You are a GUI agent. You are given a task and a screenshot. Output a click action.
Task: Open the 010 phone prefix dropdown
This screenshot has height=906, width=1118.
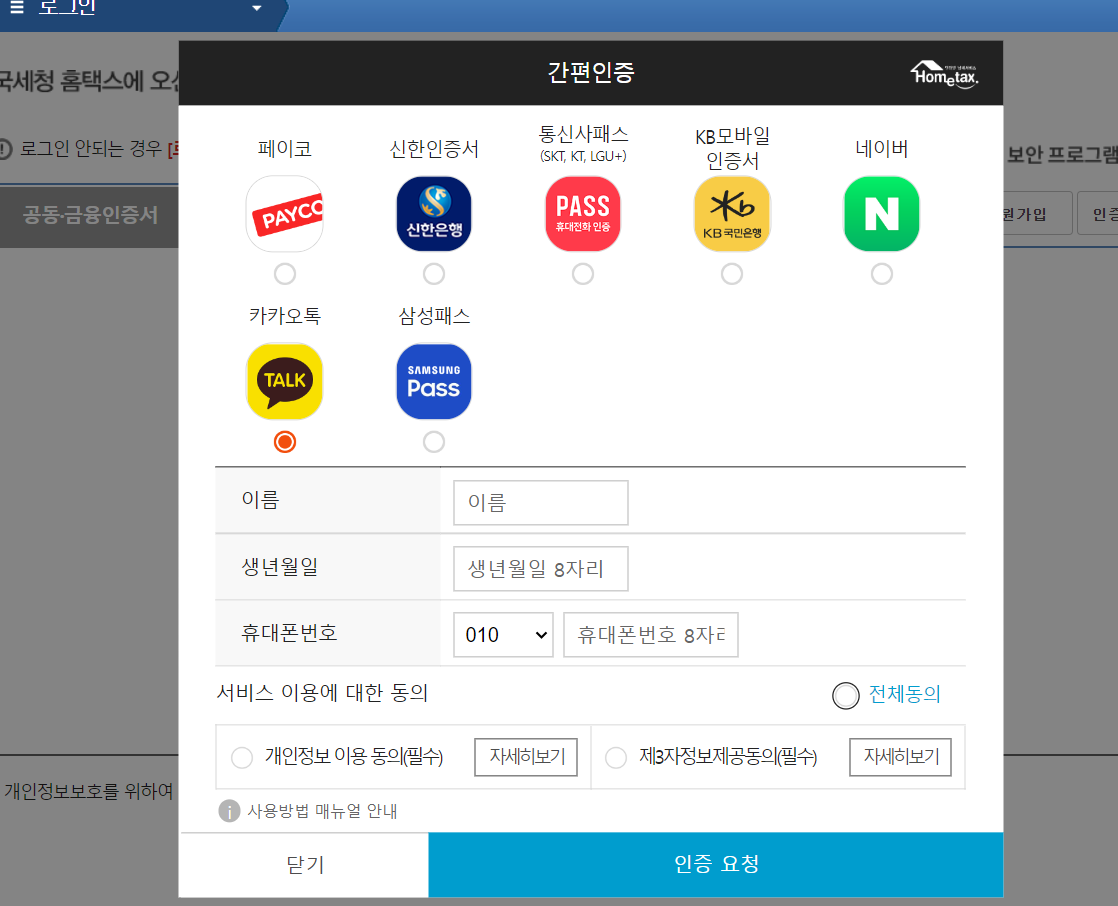coord(503,634)
